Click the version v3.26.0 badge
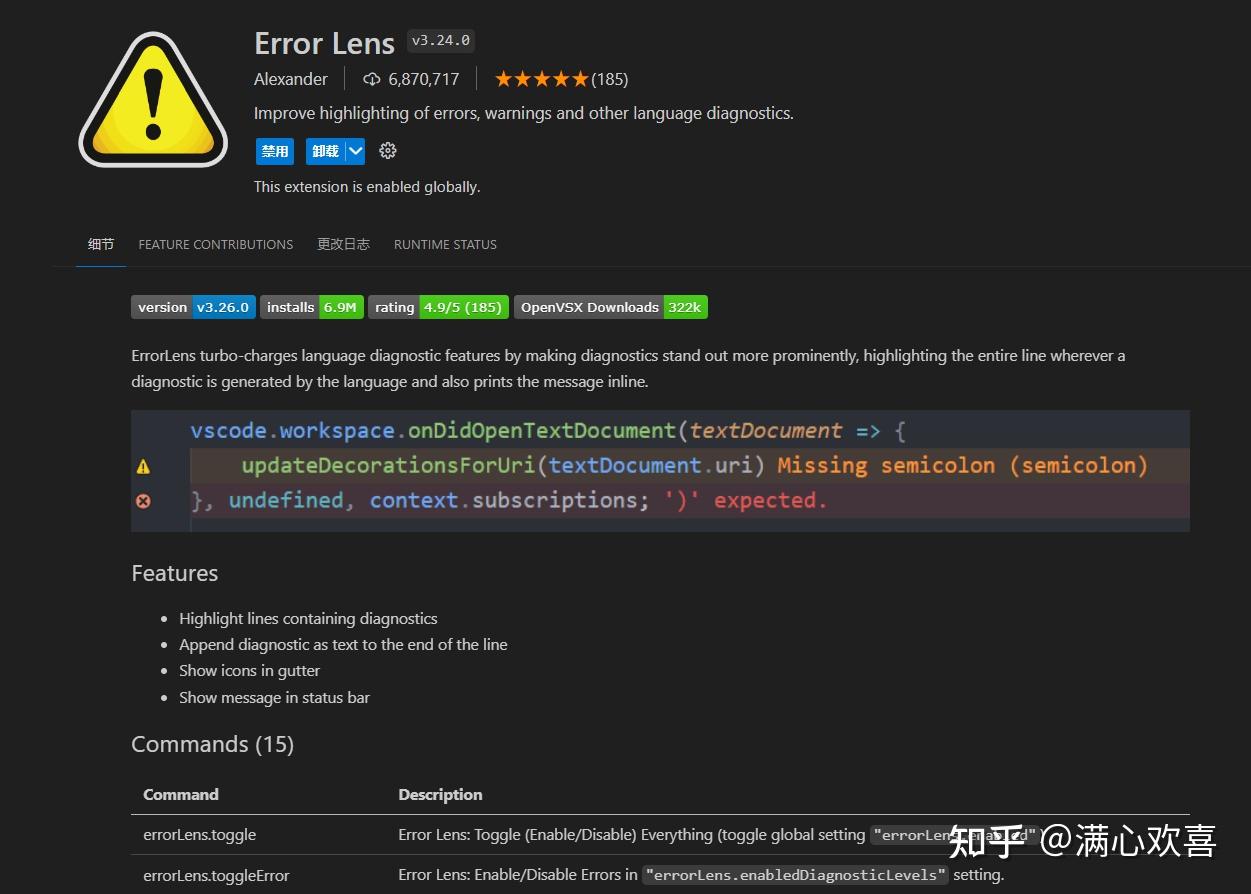Viewport: 1251px width, 894px height. click(x=193, y=307)
